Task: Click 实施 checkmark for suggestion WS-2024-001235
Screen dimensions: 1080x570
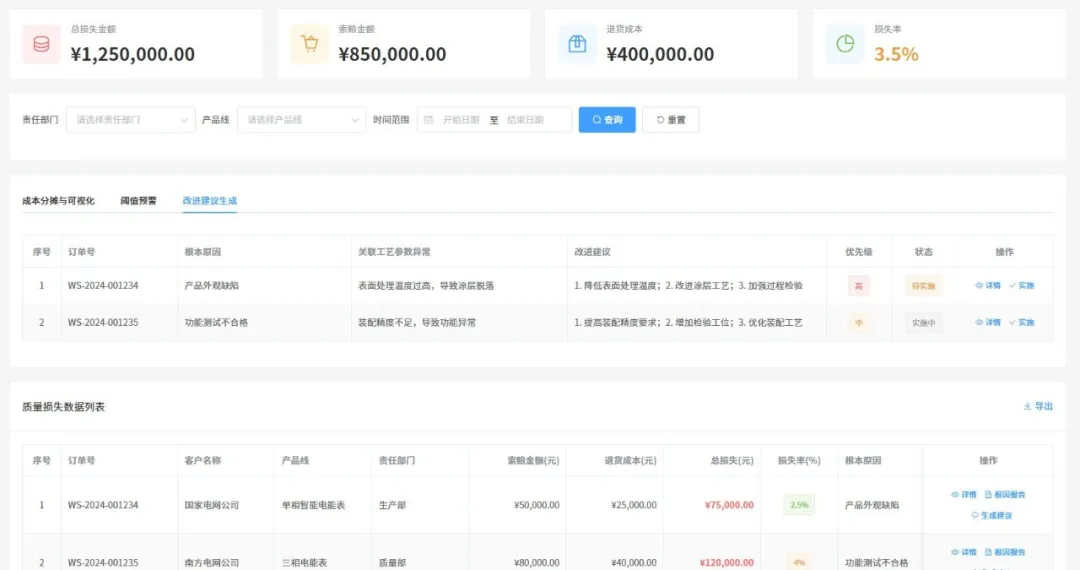Action: coord(1021,323)
